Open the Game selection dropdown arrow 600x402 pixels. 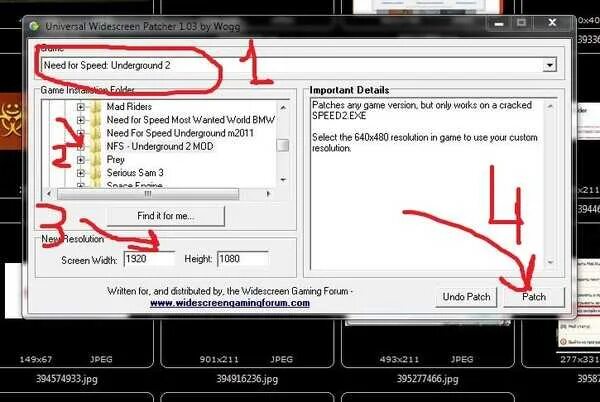pyautogui.click(x=549, y=65)
